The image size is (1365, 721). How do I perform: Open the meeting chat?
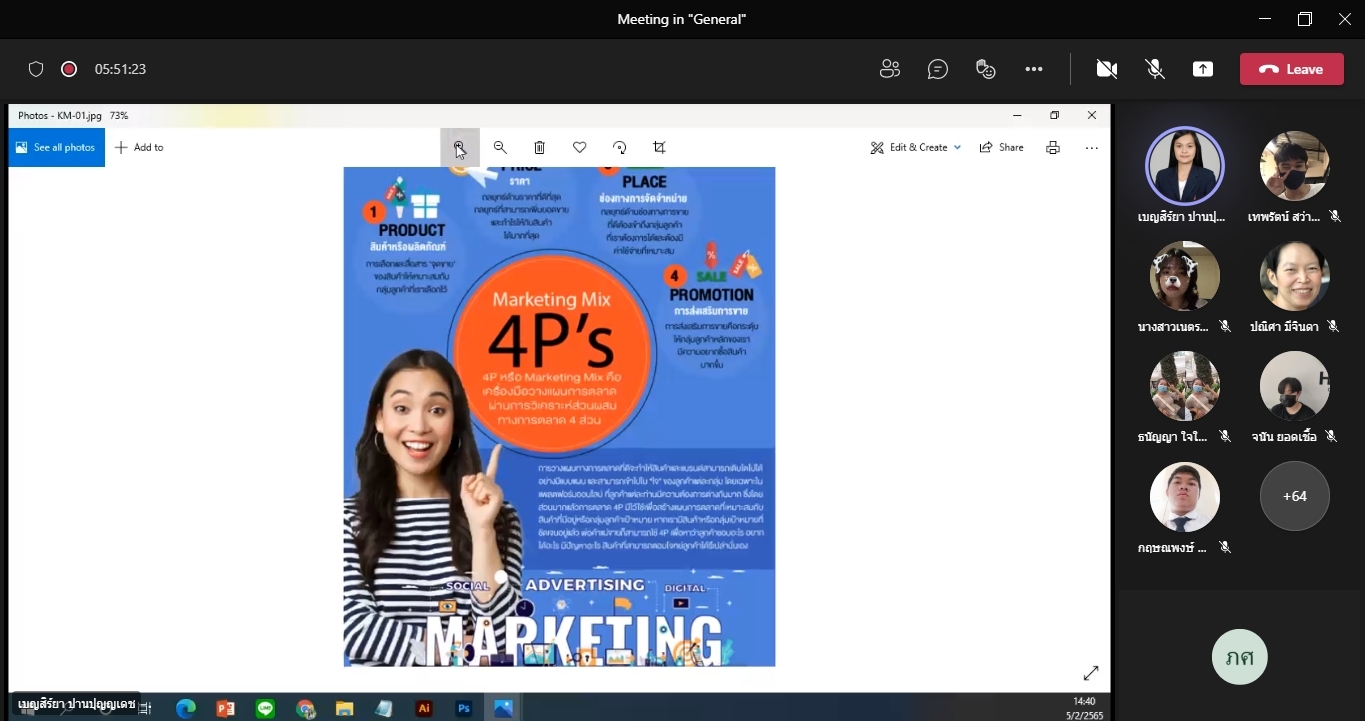point(937,69)
